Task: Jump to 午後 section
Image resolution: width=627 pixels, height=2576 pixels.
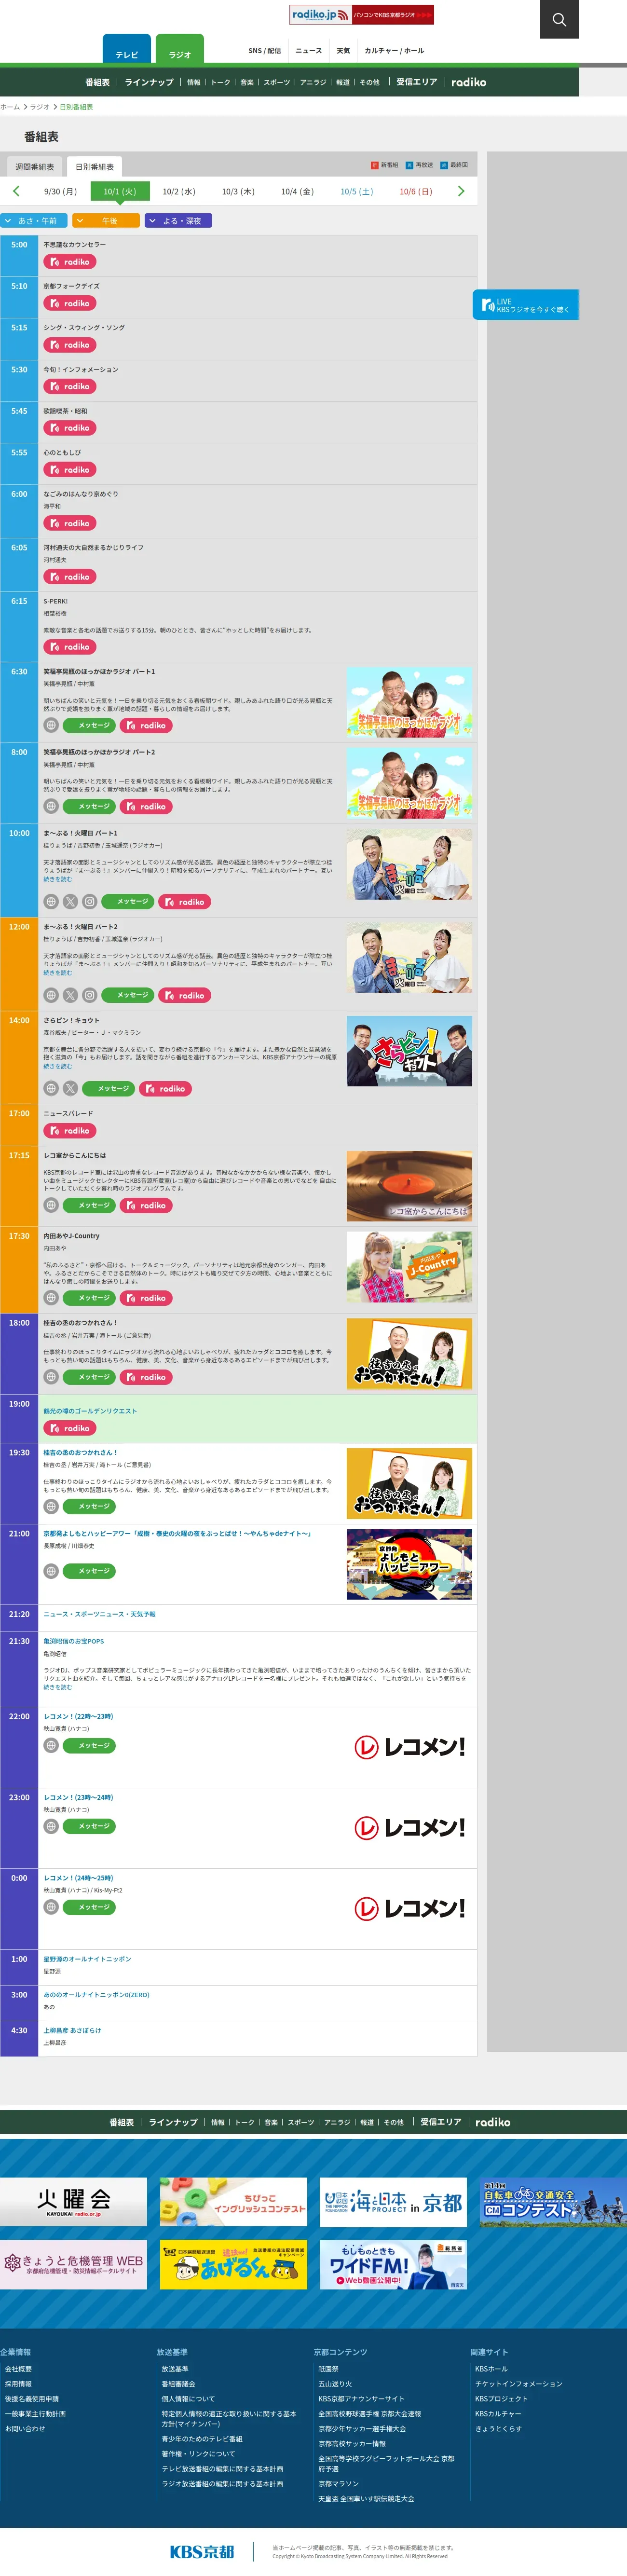Action: click(106, 221)
